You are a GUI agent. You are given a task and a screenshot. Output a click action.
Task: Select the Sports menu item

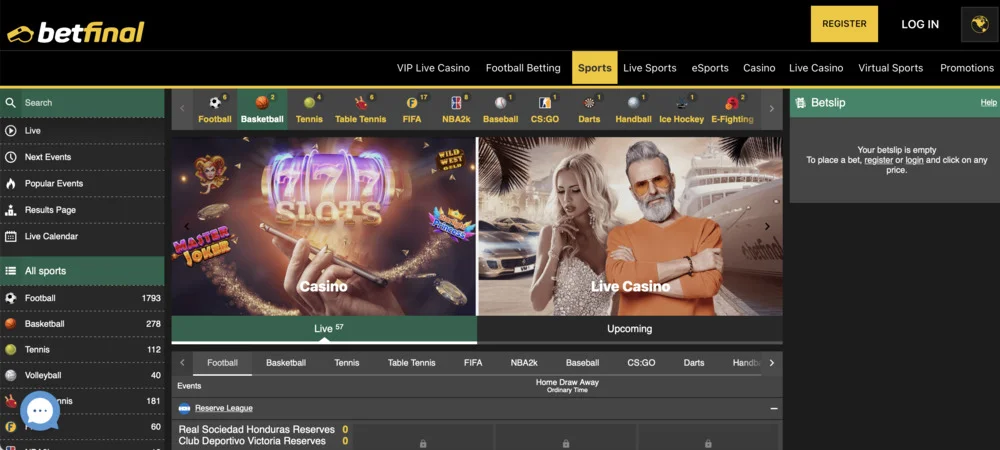pos(594,68)
